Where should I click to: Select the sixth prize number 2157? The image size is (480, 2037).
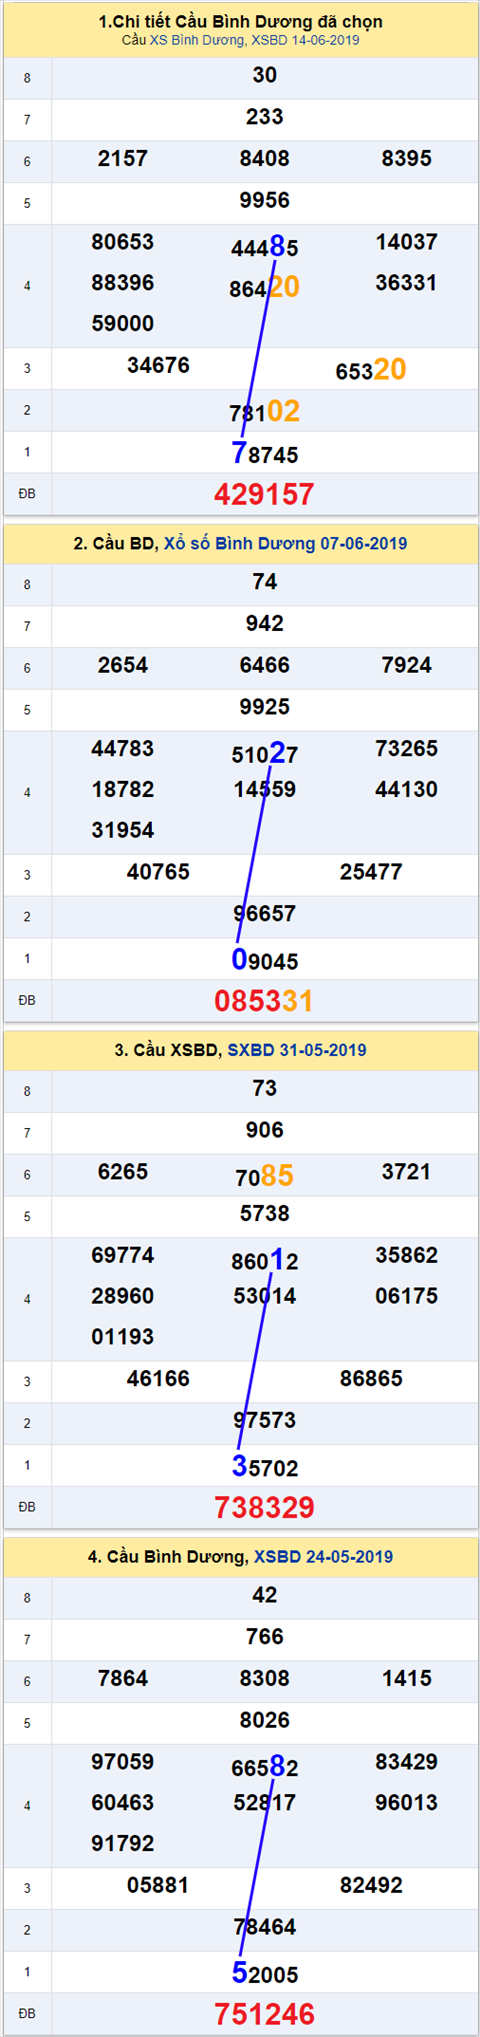(x=123, y=159)
